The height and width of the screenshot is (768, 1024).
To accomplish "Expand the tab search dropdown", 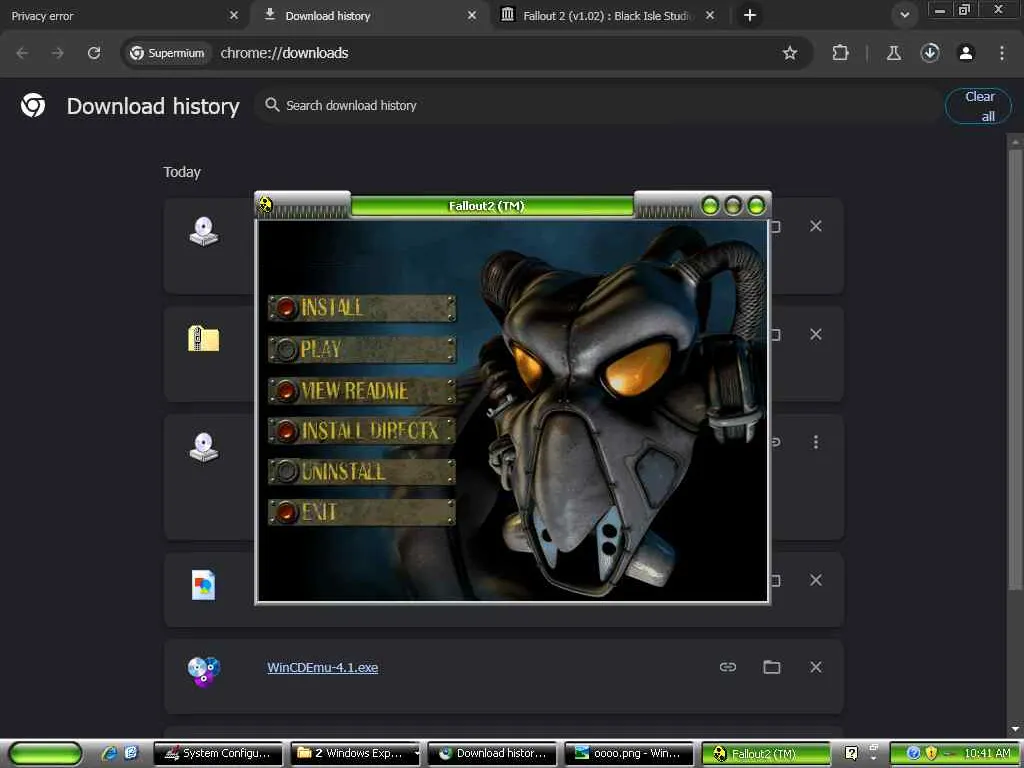I will [904, 15].
